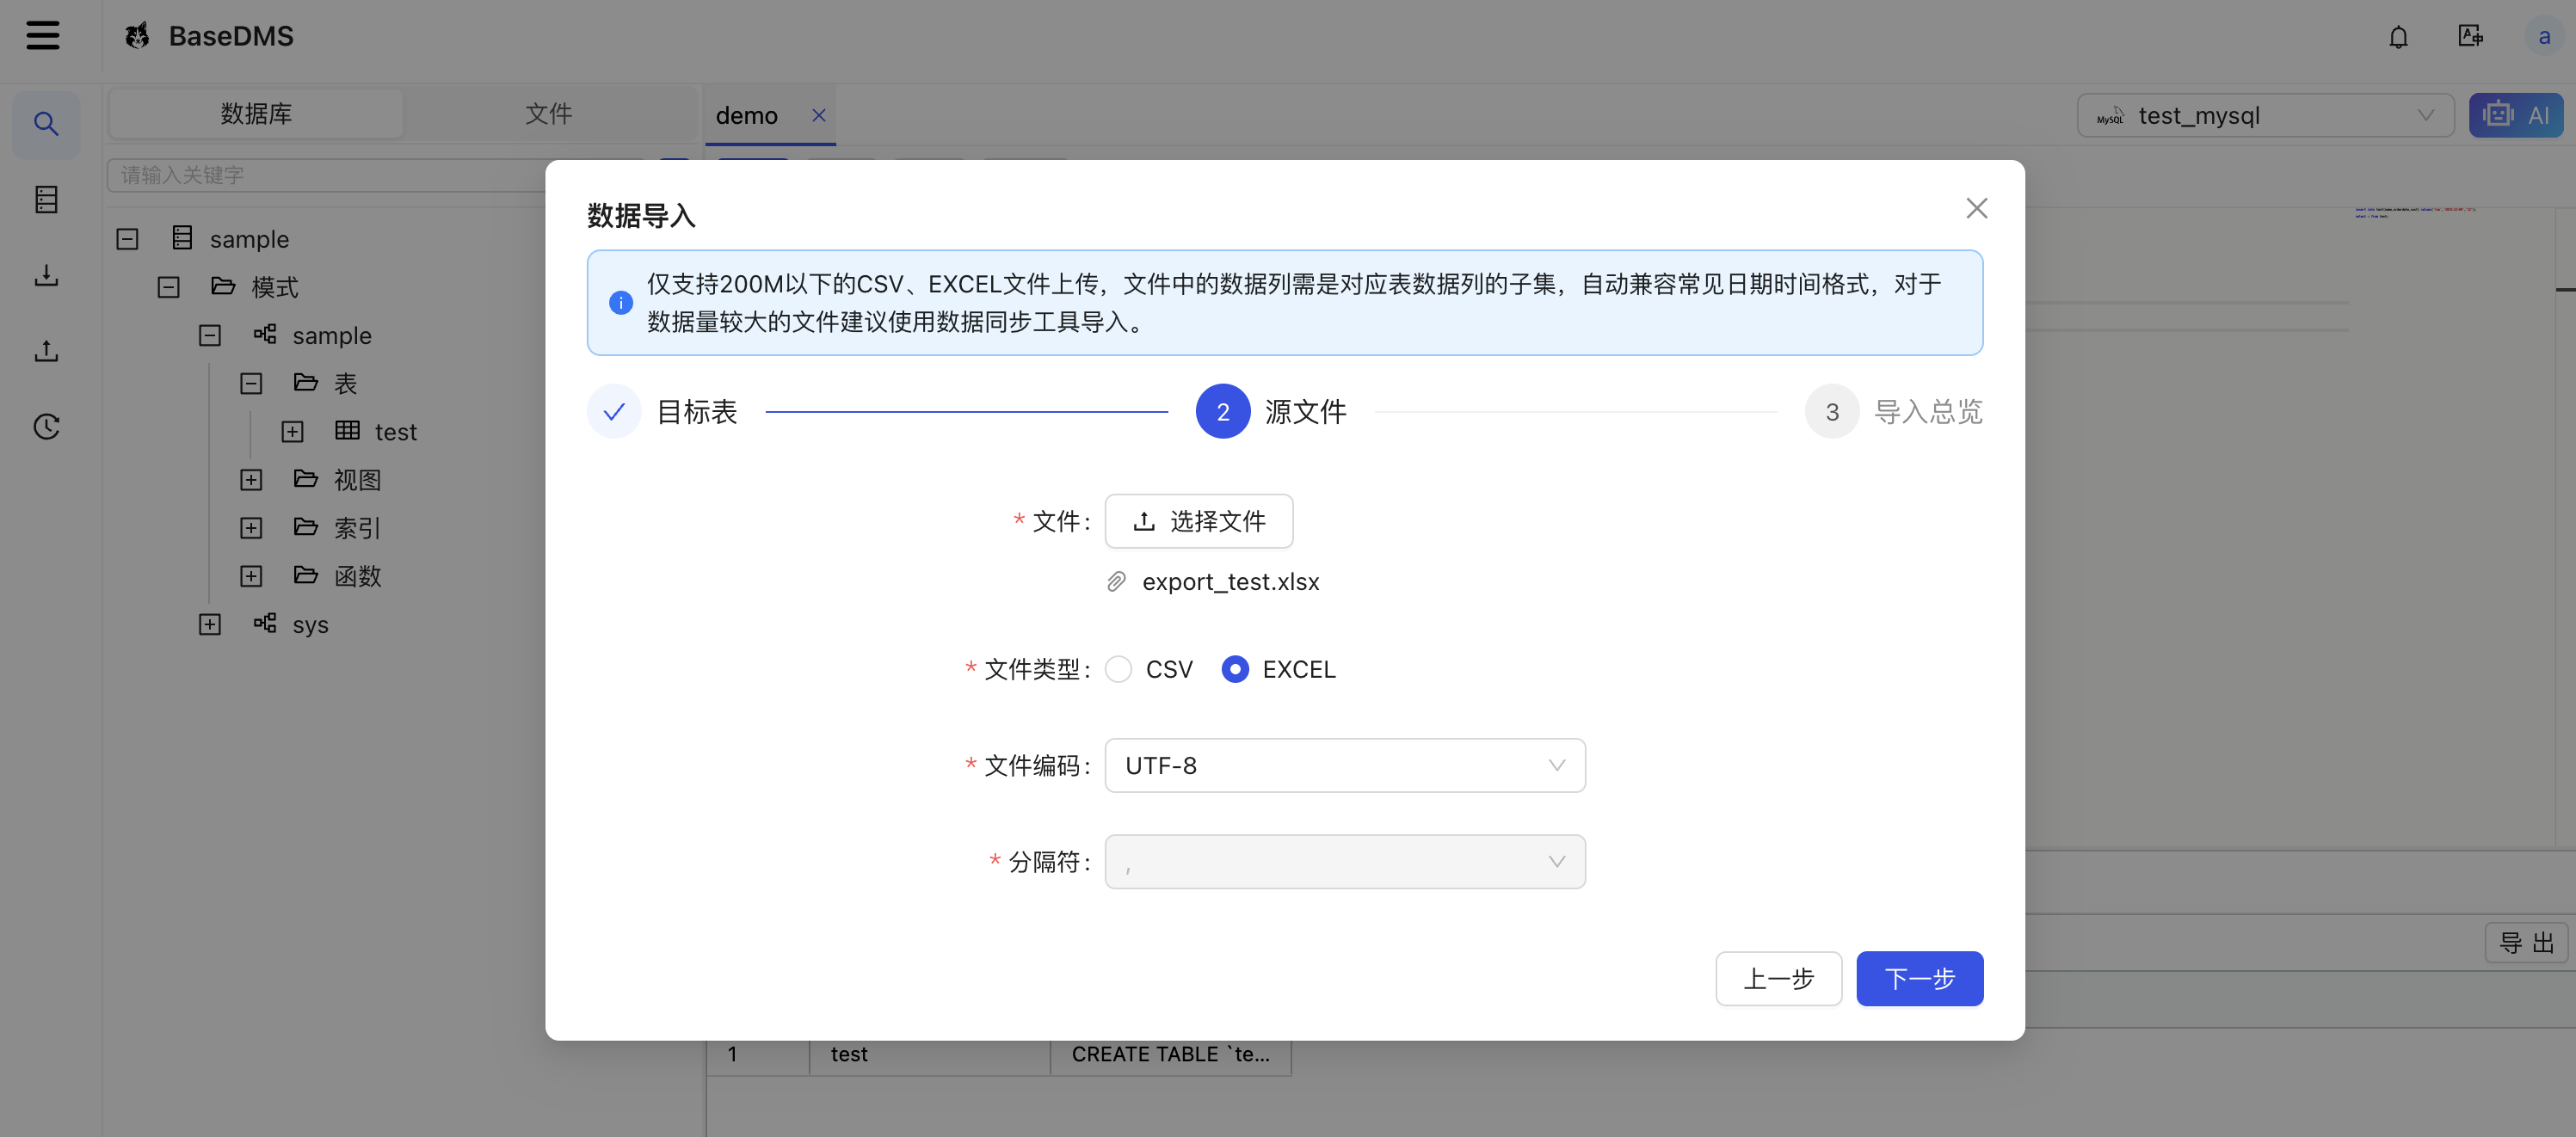Screen dimensions: 2576x1137
Task: Open the upload/export sidebar icon
Action: pyautogui.click(x=46, y=351)
